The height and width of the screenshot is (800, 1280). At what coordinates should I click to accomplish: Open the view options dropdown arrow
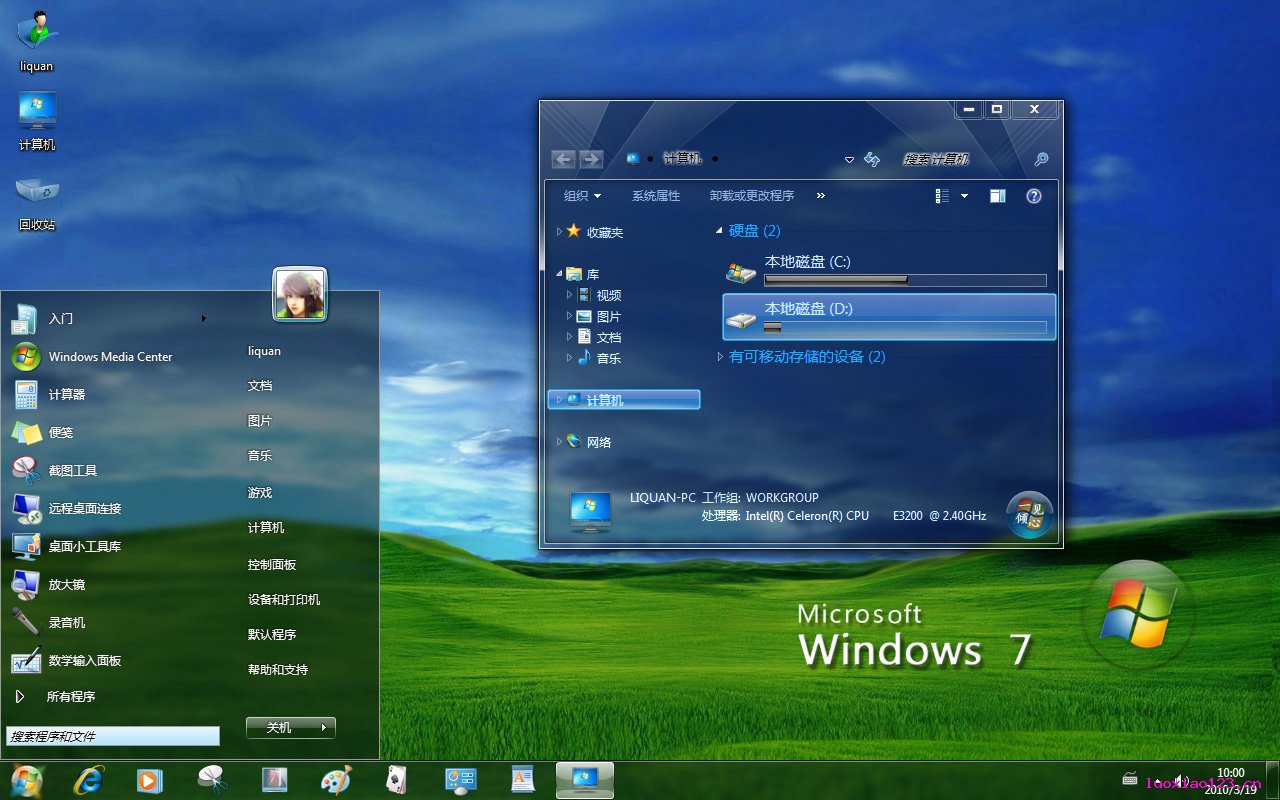point(964,196)
